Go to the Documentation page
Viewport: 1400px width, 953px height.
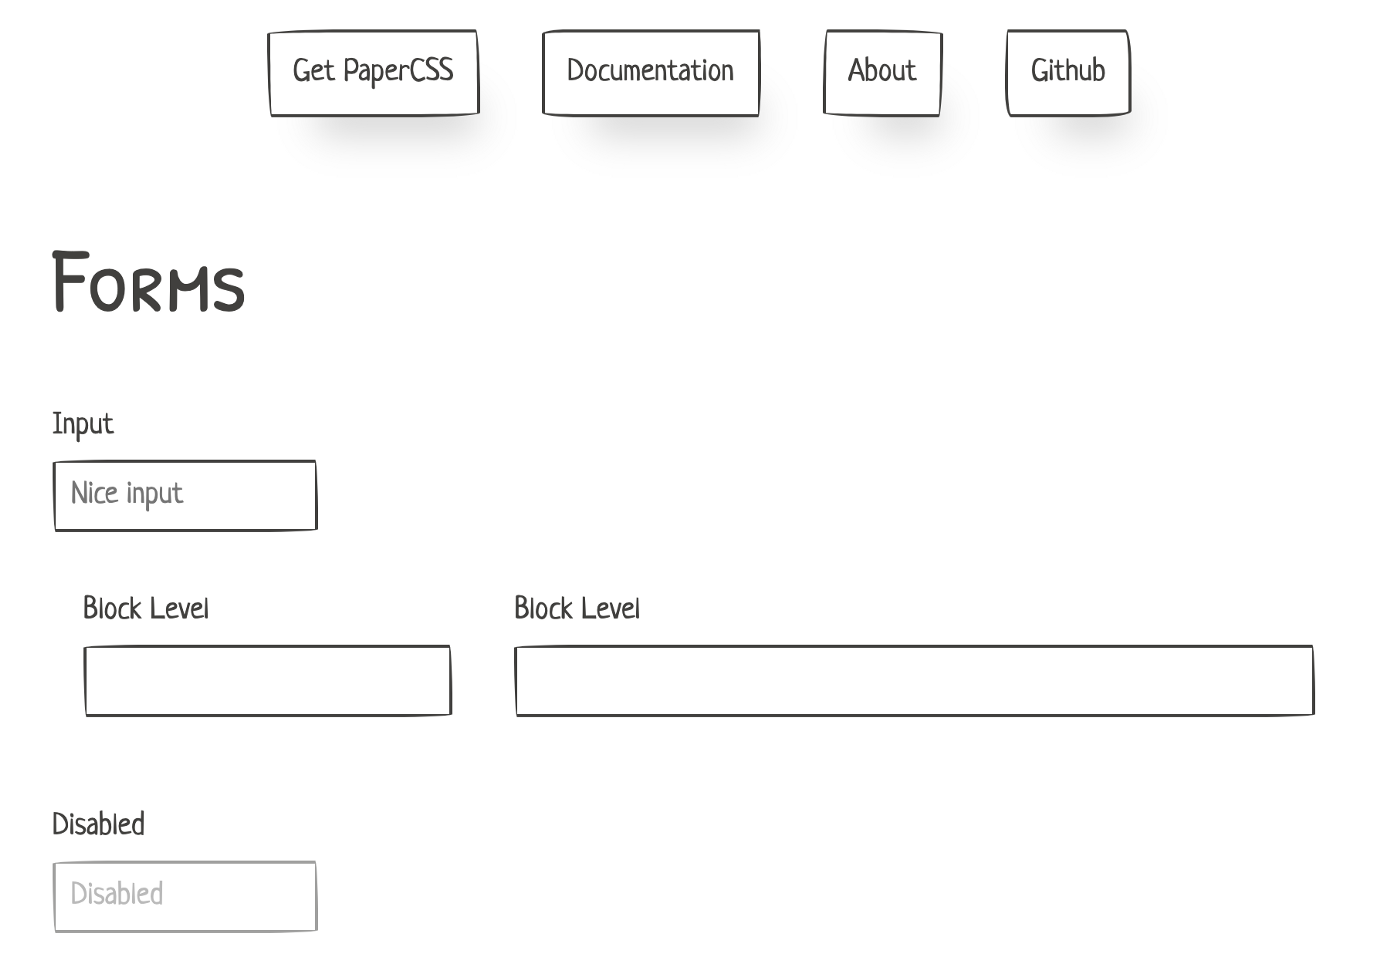(x=651, y=73)
